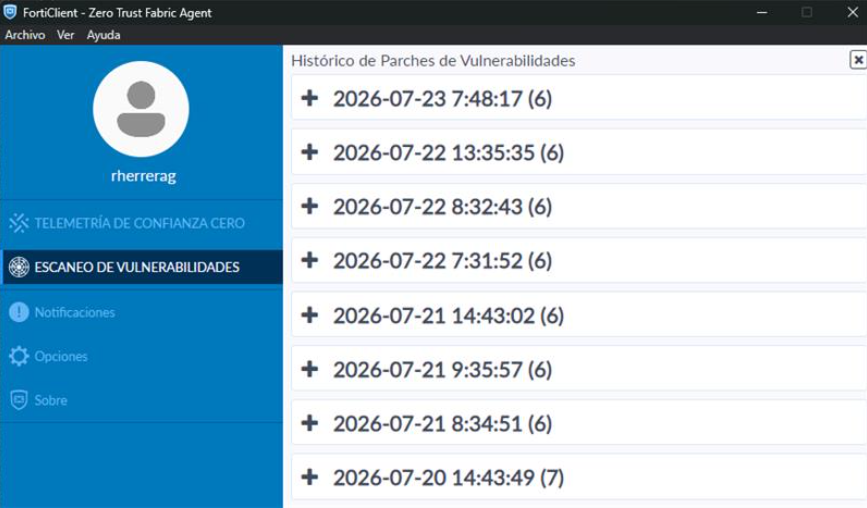Expand the 2026-07-22 7:31:52 entry

coord(310,260)
